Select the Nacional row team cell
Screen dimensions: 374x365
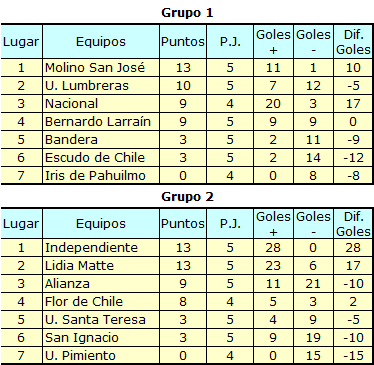tap(101, 104)
